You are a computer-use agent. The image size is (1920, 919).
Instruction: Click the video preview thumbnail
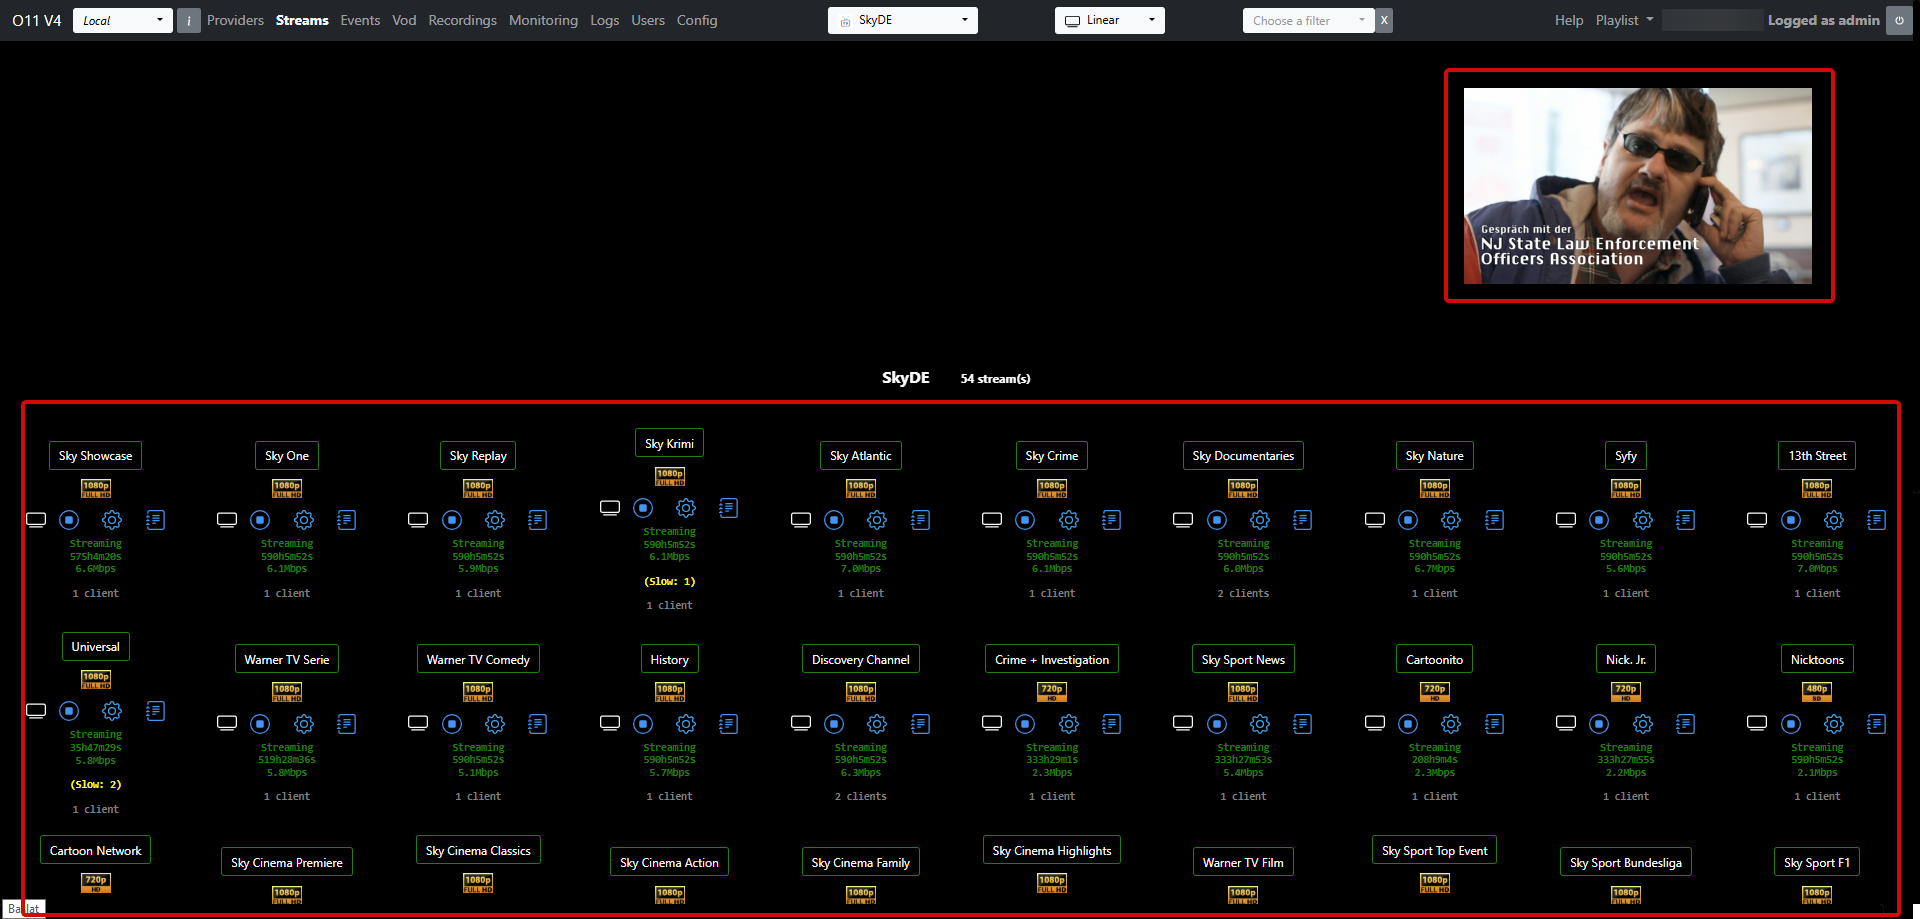pos(1638,186)
